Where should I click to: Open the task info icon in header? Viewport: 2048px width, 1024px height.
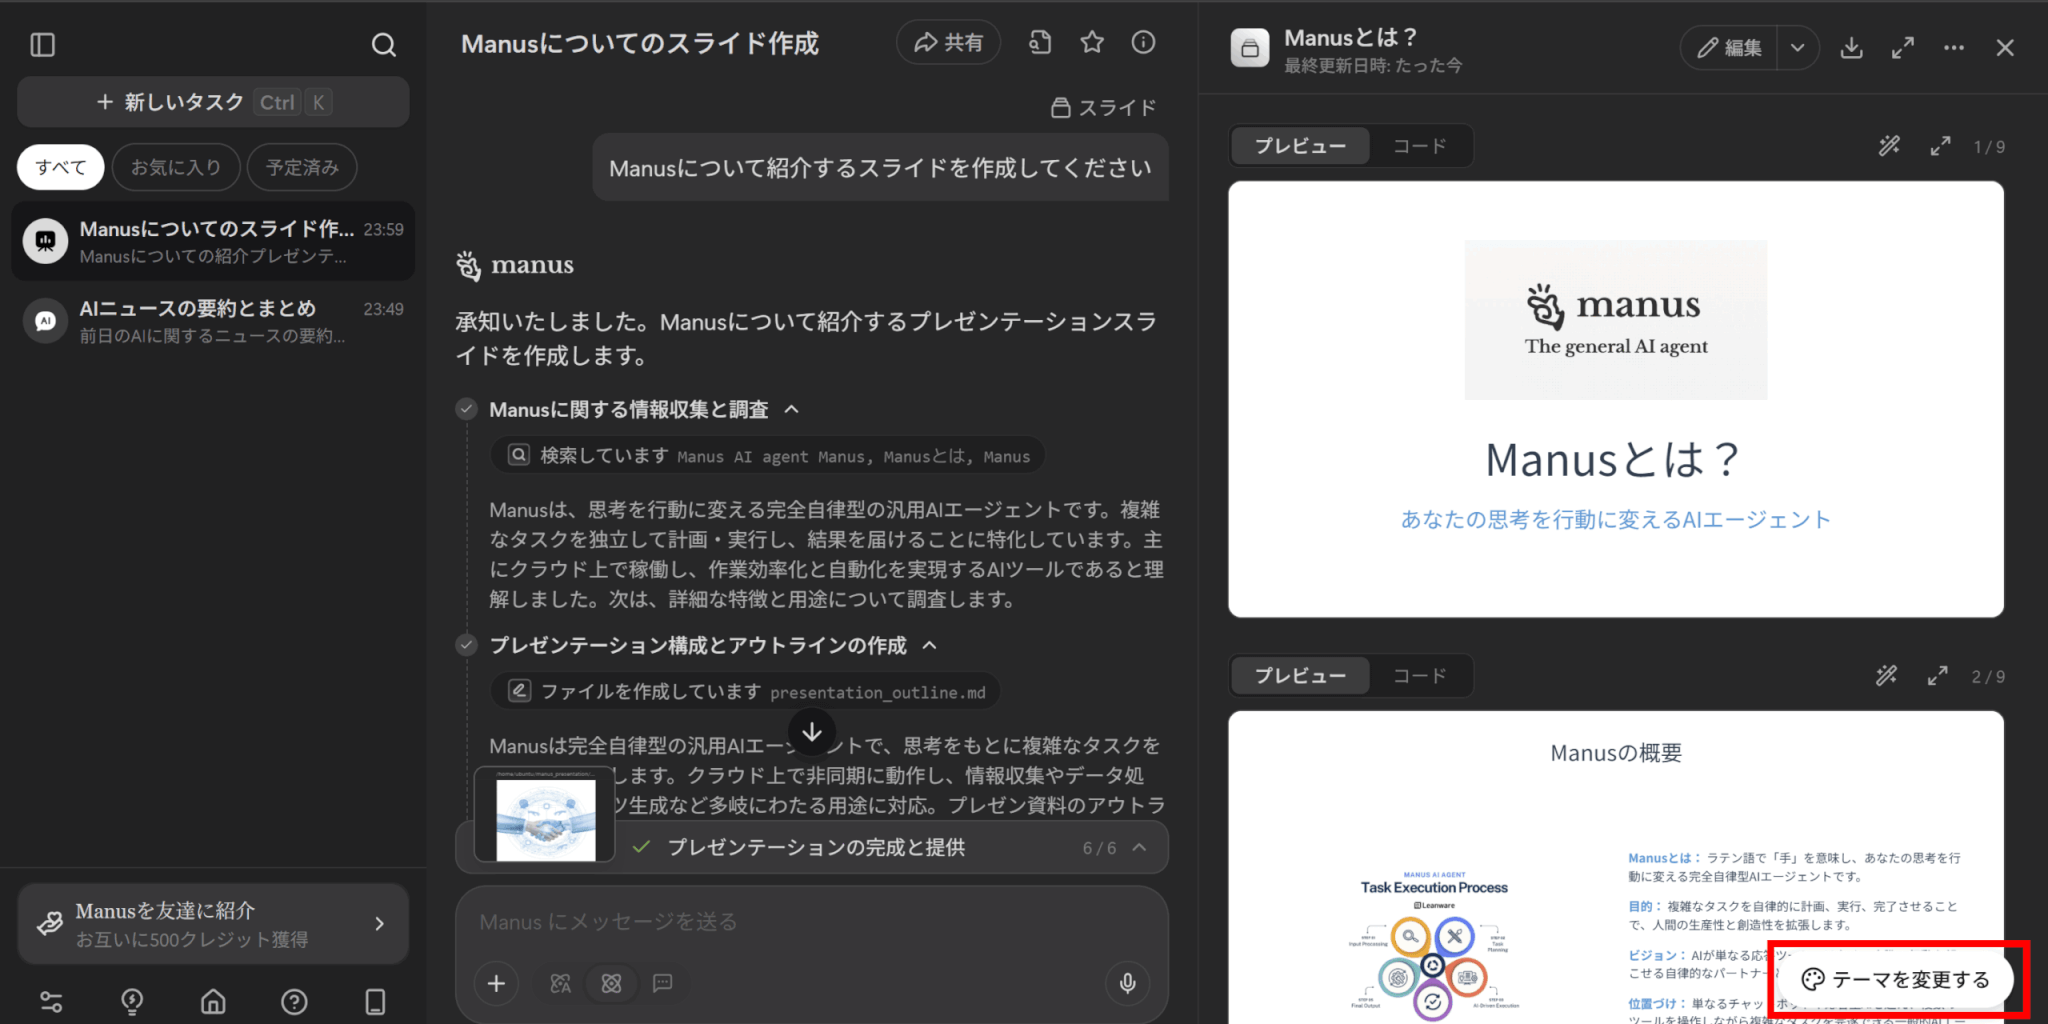point(1143,42)
